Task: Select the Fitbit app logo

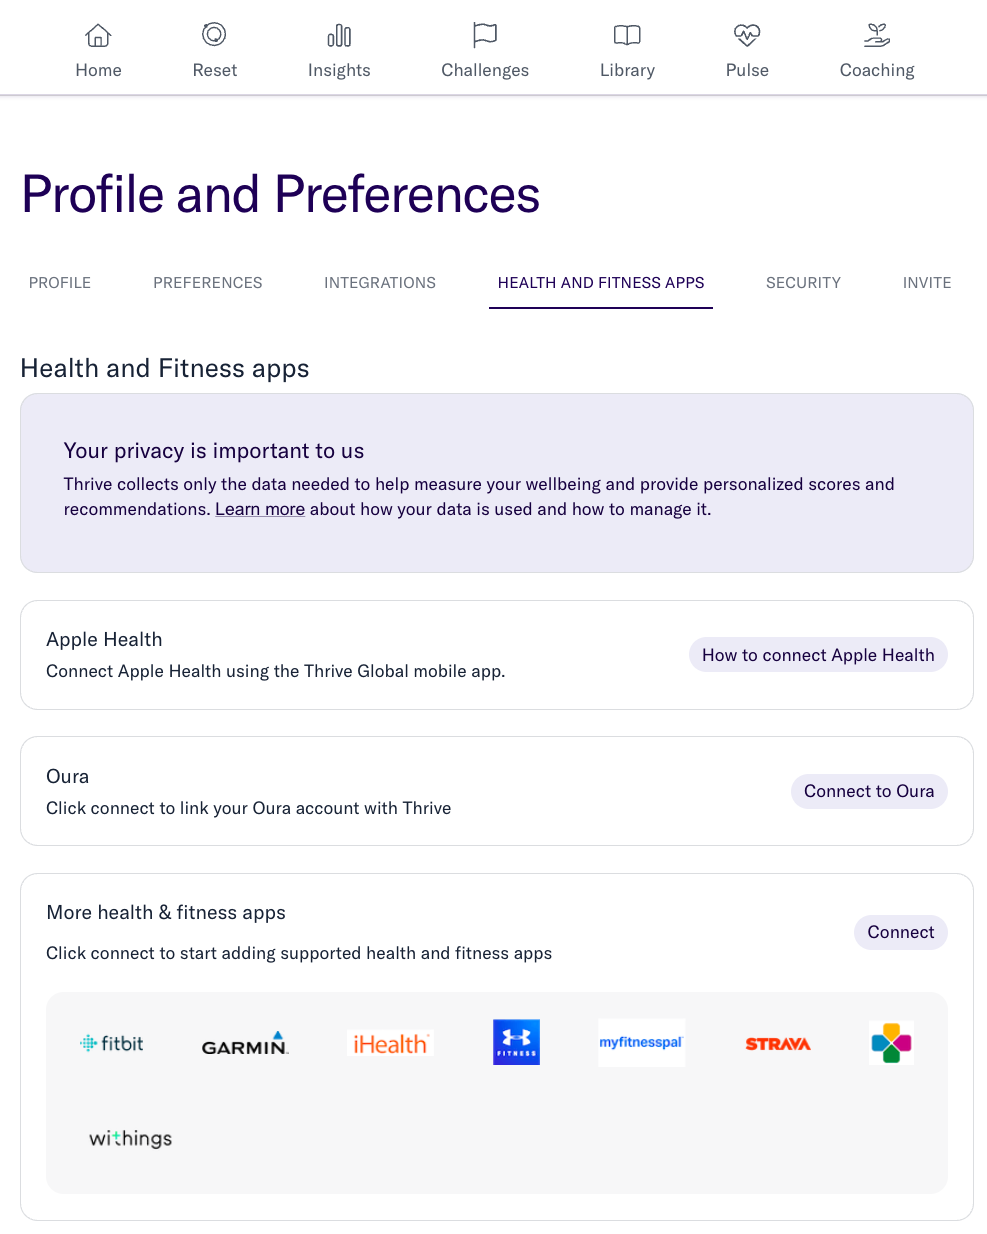Action: [x=111, y=1042]
